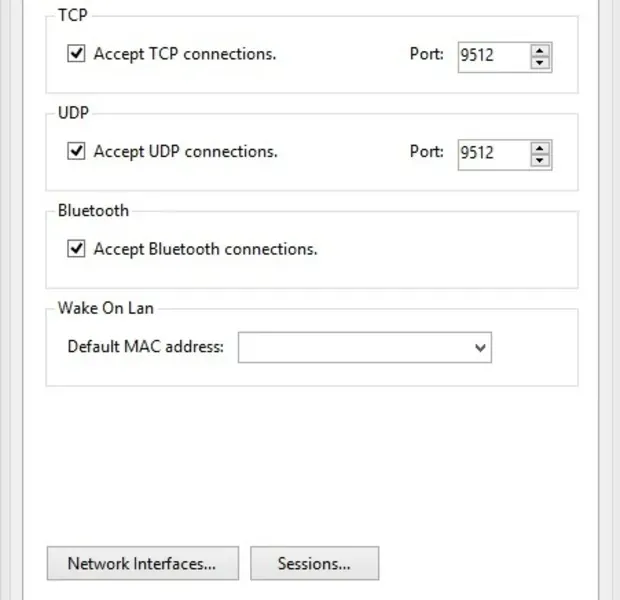Uncheck the Accept UDP connections checkbox
Screen dimensions: 620x600
tap(76, 152)
